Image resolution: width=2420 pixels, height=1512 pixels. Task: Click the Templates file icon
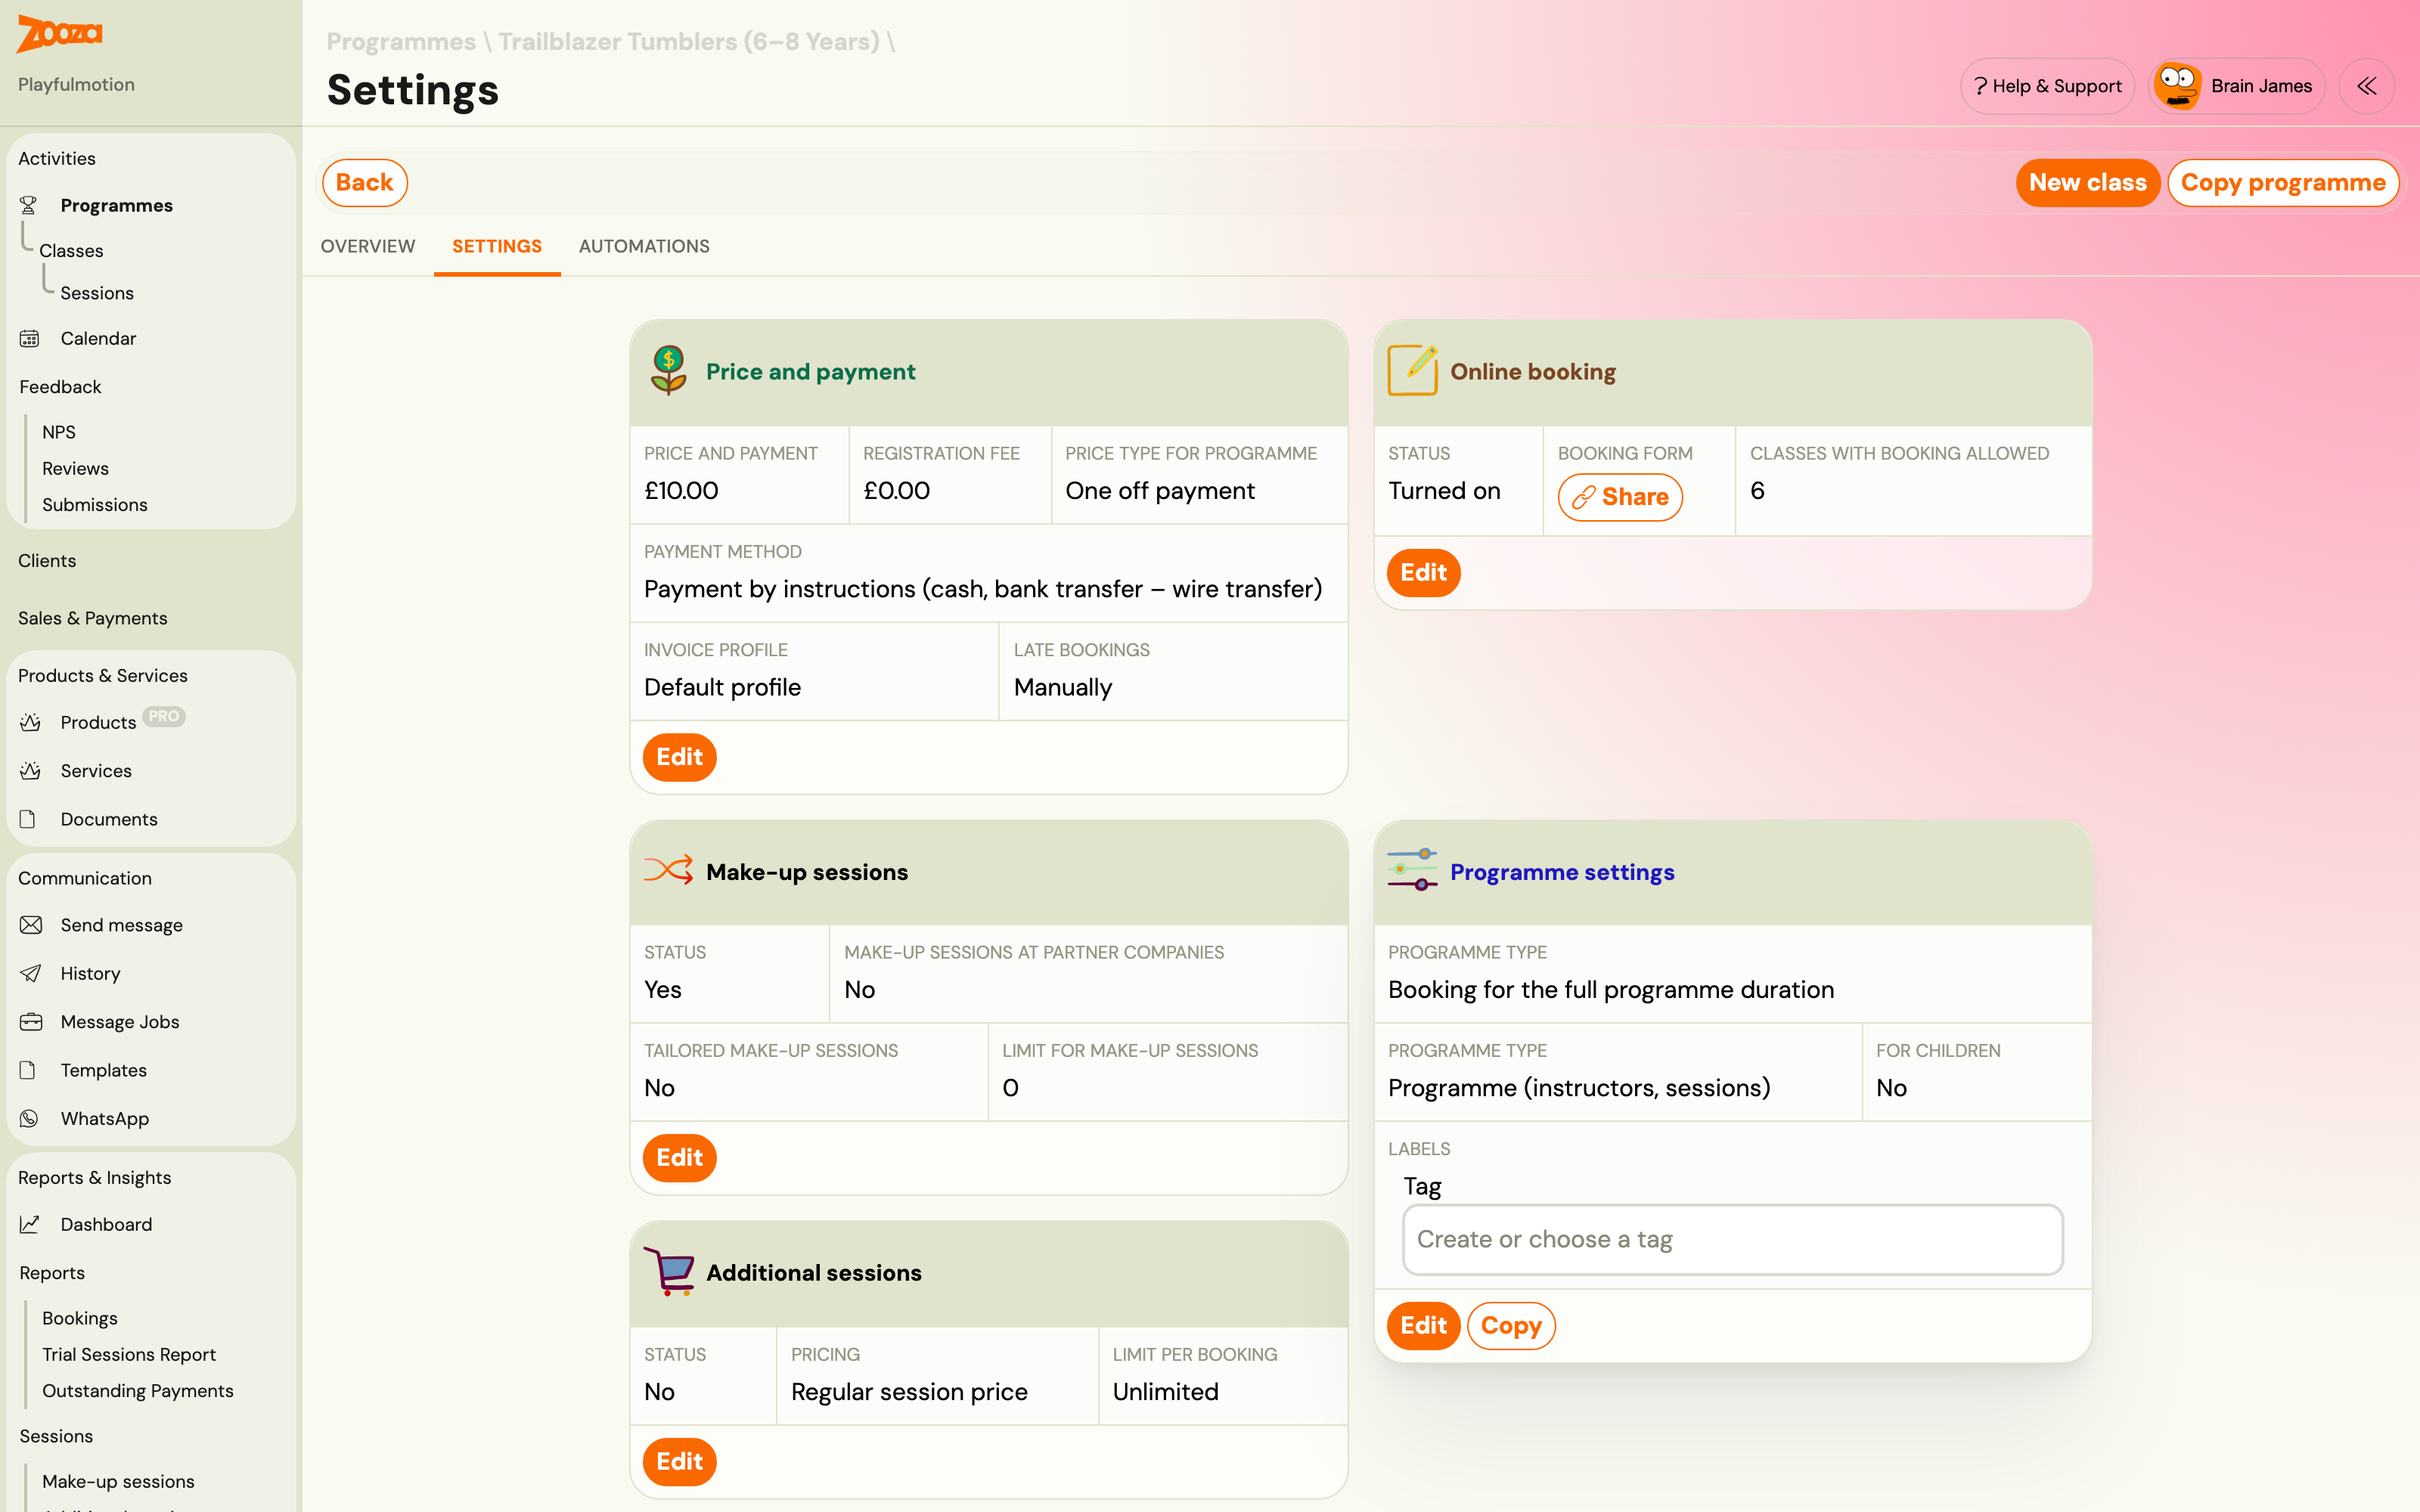click(x=28, y=1070)
